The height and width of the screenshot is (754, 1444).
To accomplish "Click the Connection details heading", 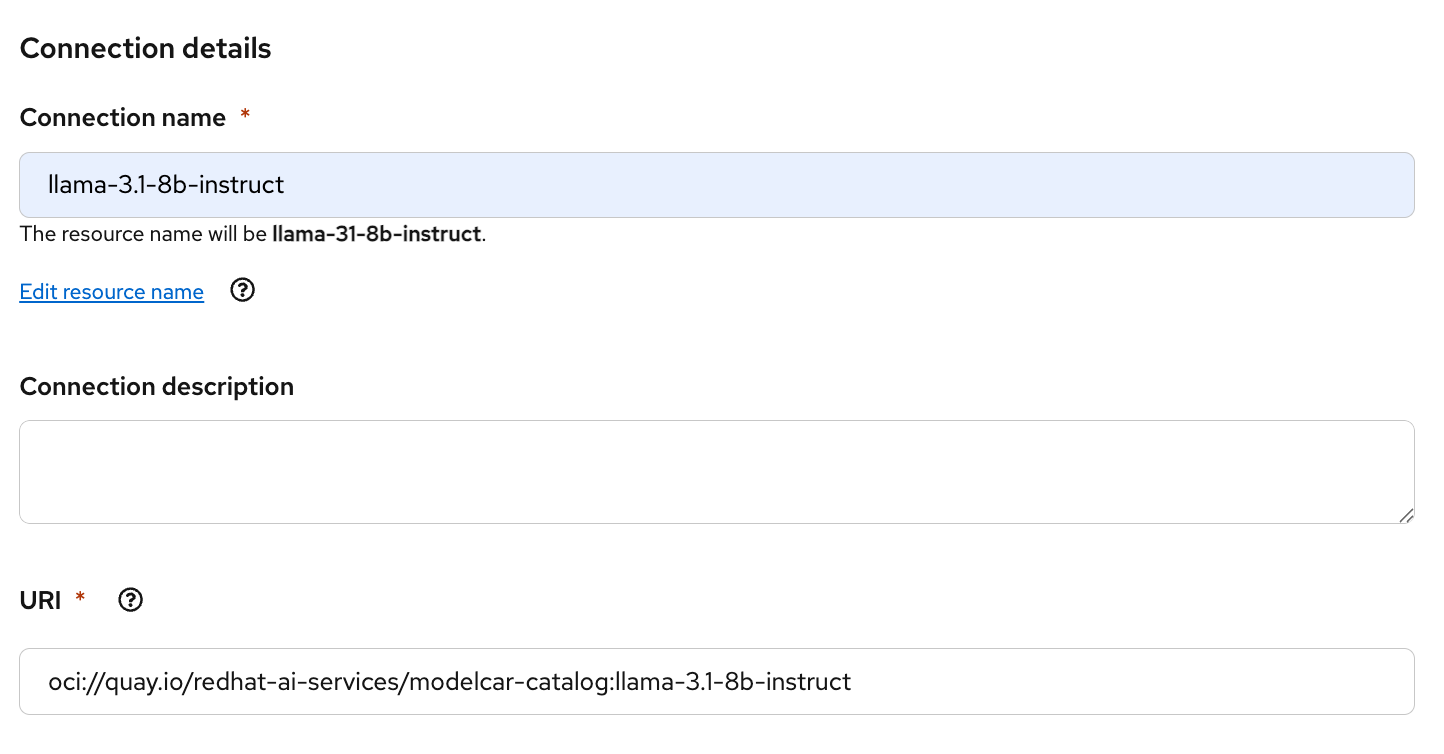I will (x=145, y=48).
